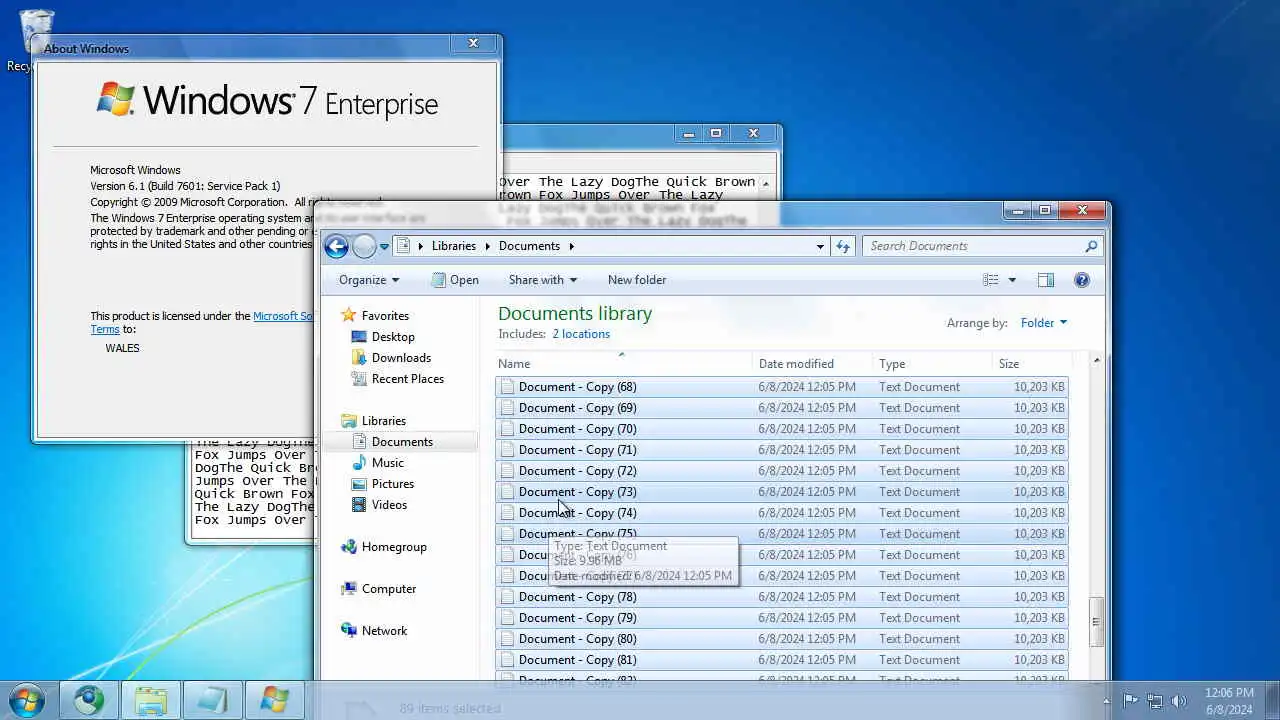
Task: Click the New folder button
Action: click(x=637, y=280)
